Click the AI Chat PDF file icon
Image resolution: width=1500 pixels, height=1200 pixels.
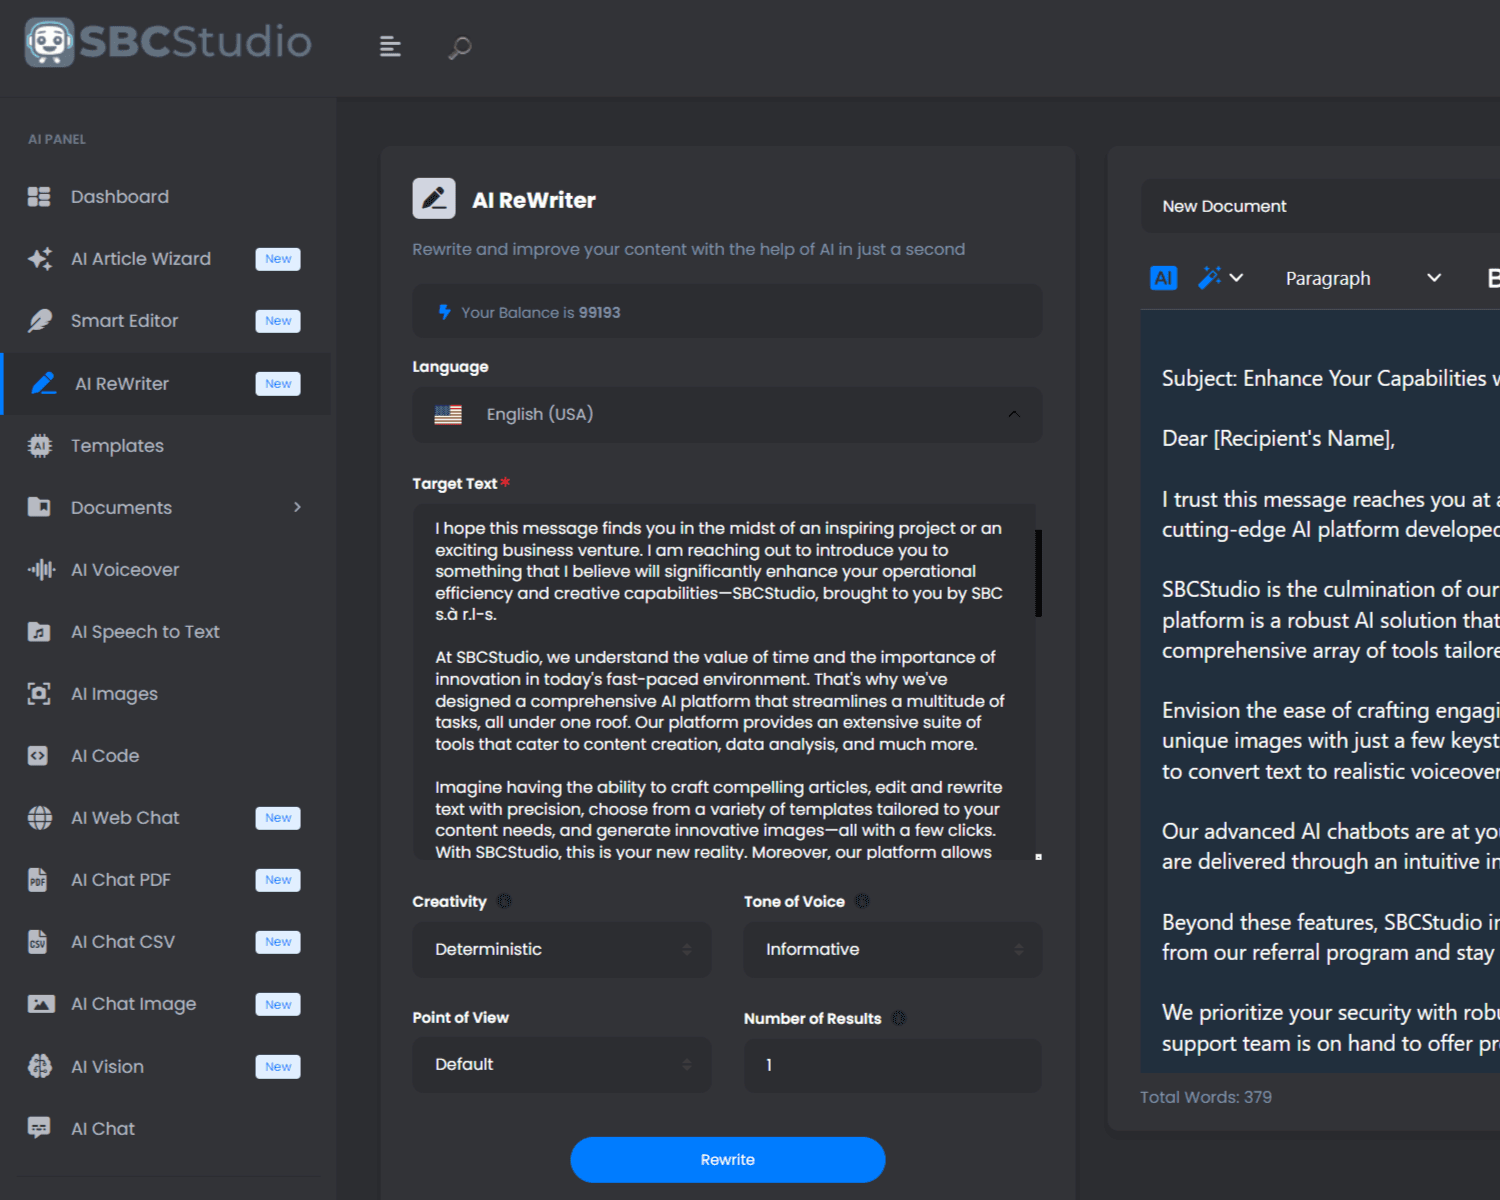(38, 880)
